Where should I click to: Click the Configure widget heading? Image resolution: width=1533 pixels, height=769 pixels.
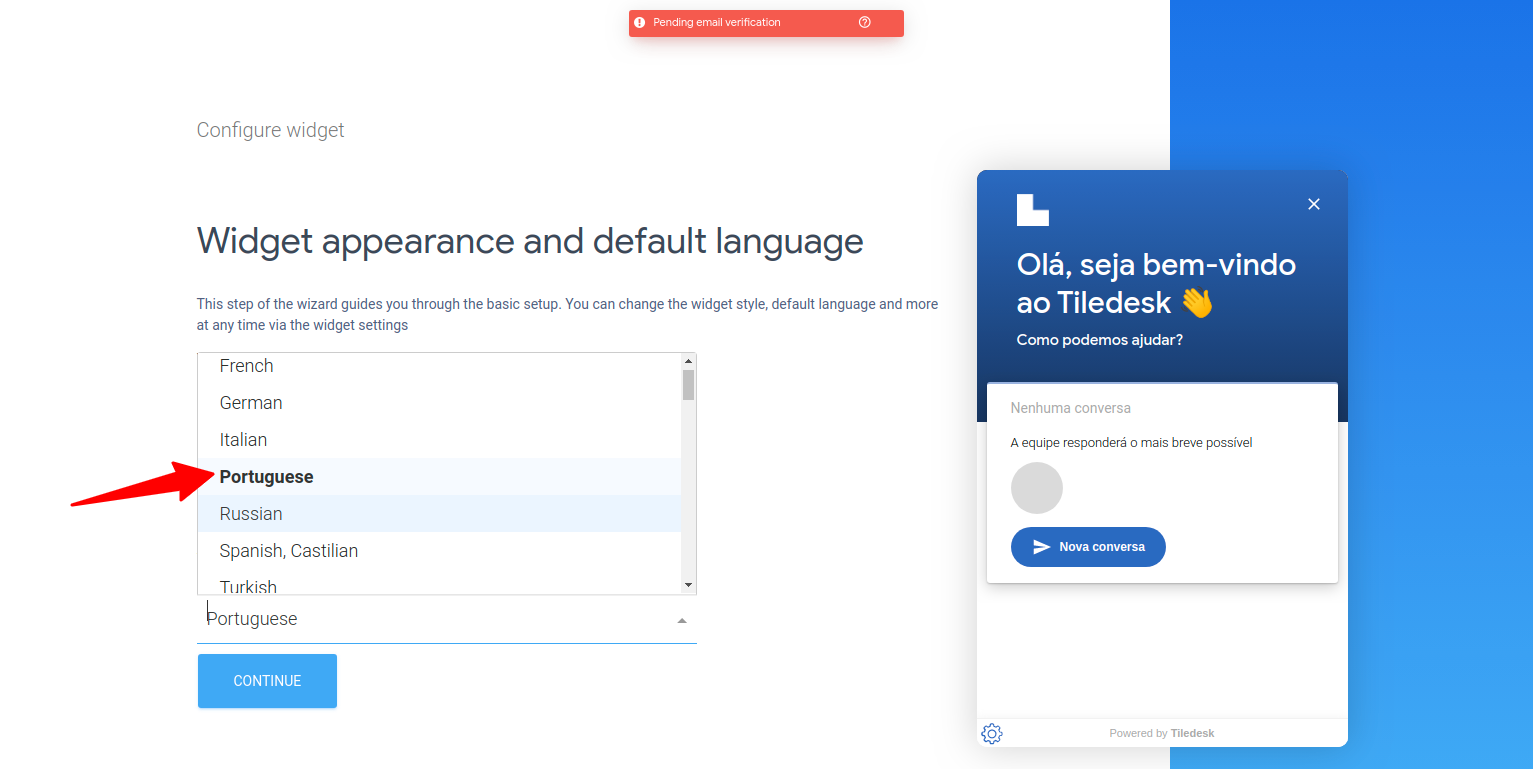(271, 130)
